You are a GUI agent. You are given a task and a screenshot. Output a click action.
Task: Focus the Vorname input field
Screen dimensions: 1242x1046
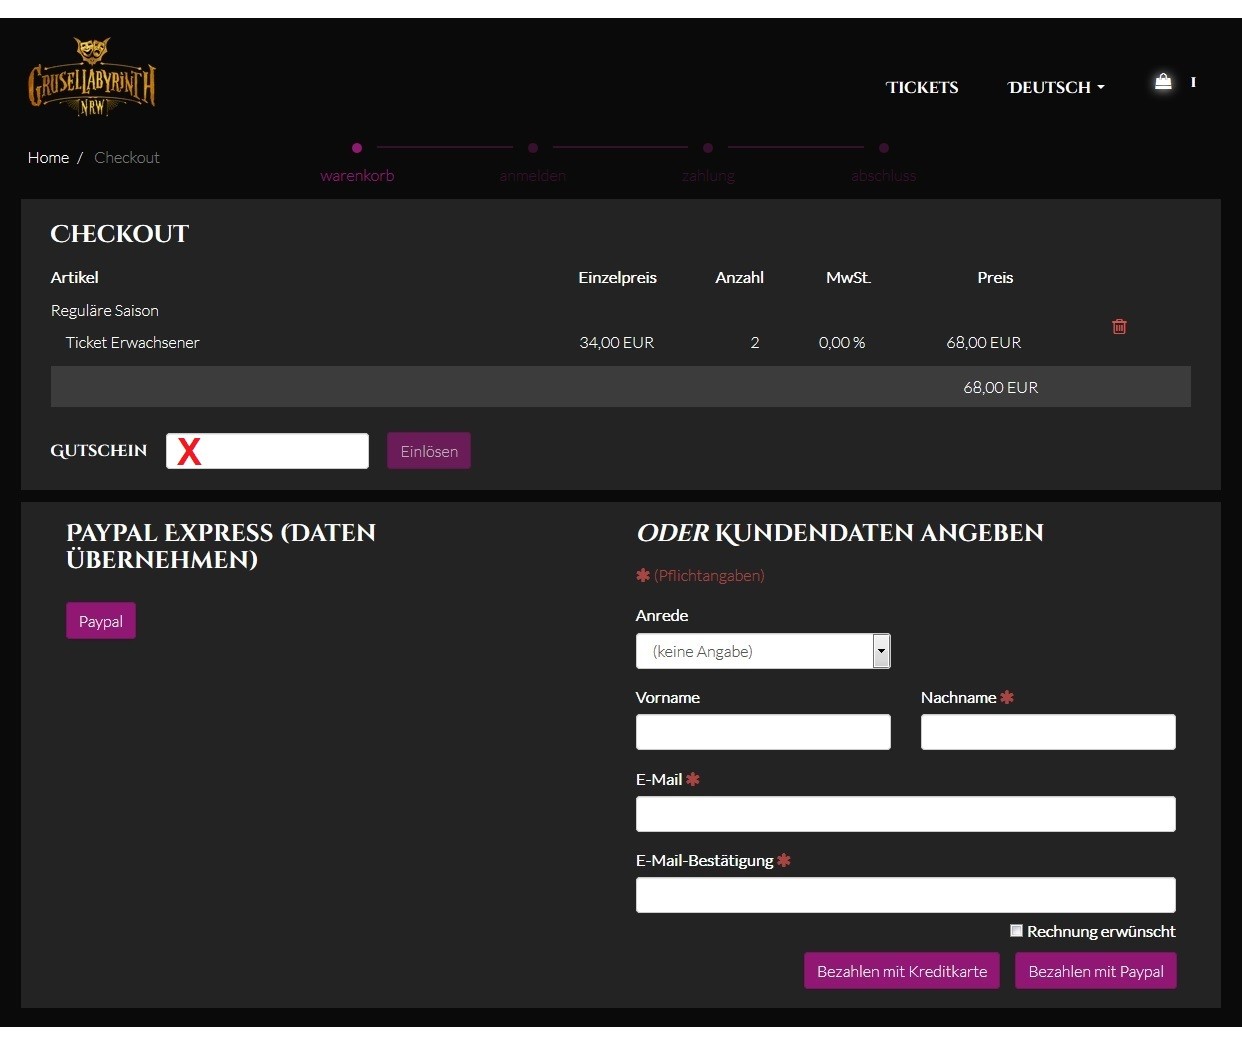pos(763,732)
